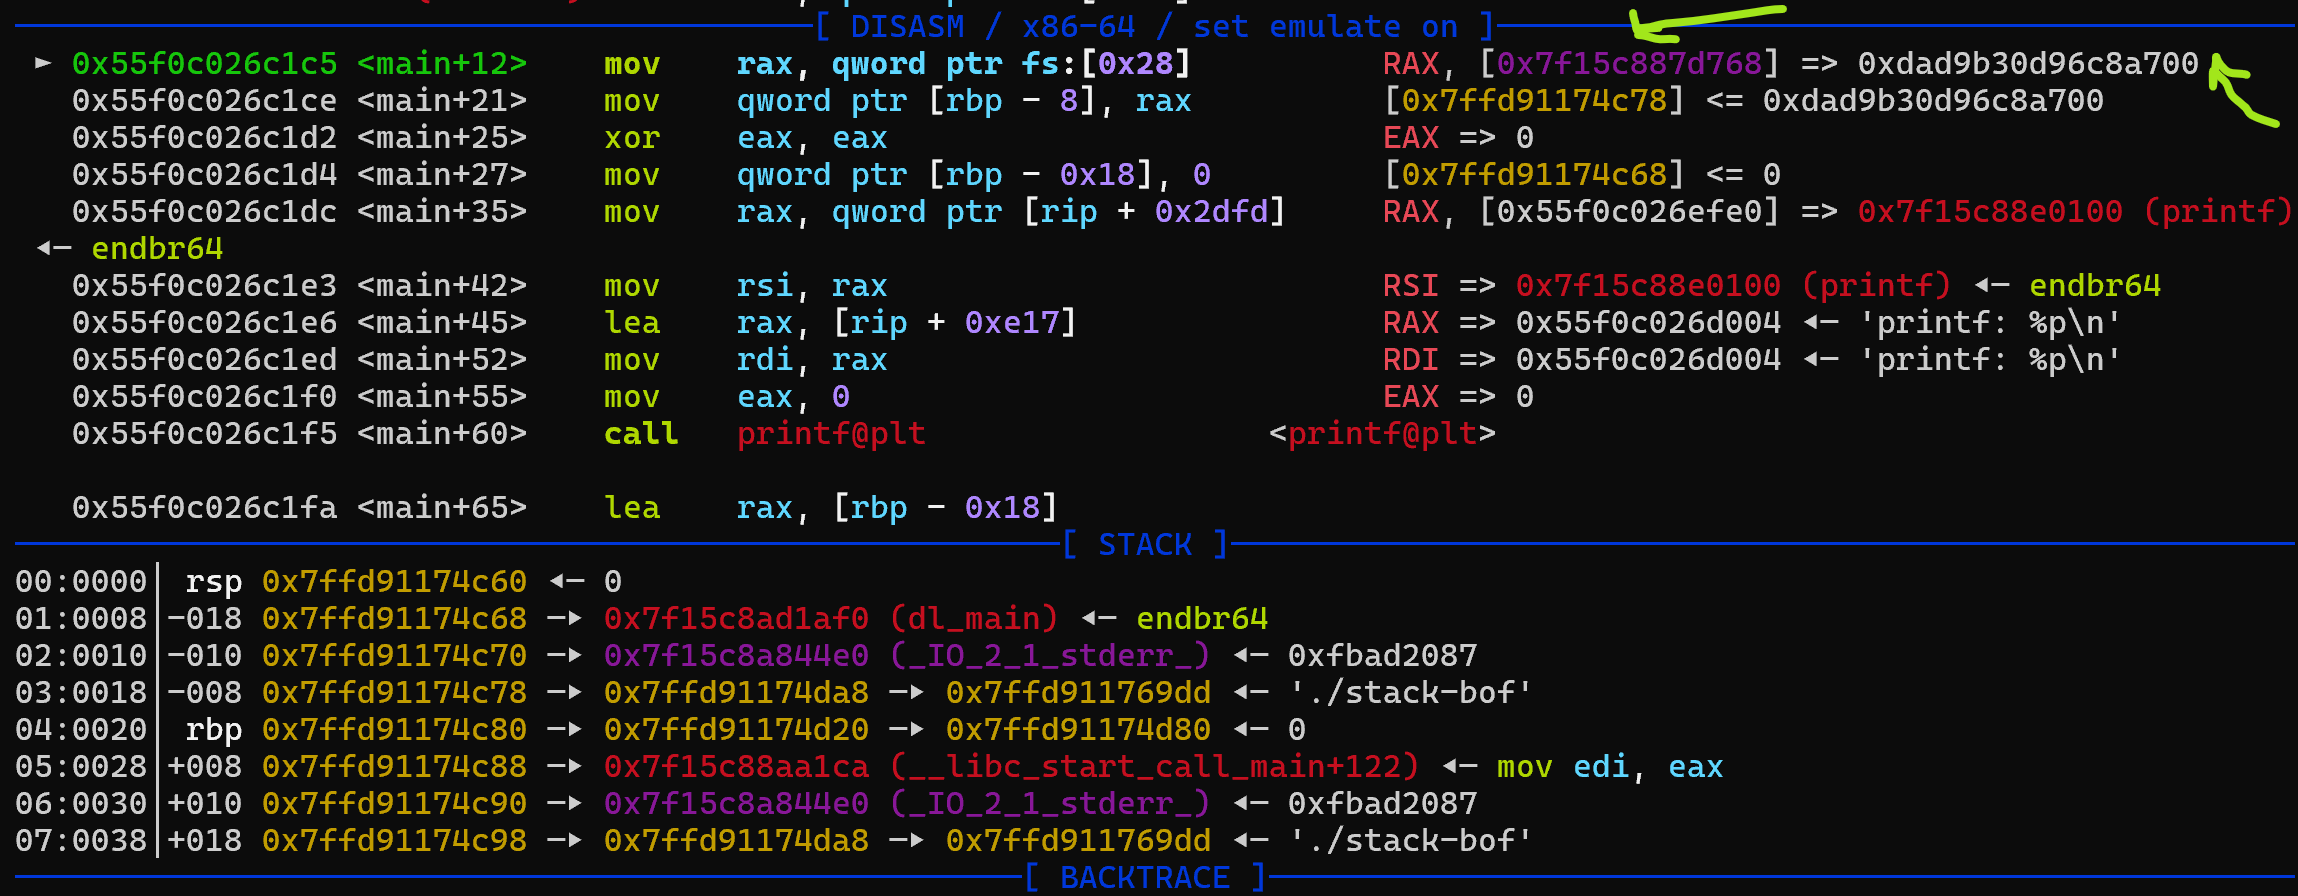Click the green hand-drawn arrow near the DISASM header
The height and width of the screenshot is (896, 2298).
1700,22
